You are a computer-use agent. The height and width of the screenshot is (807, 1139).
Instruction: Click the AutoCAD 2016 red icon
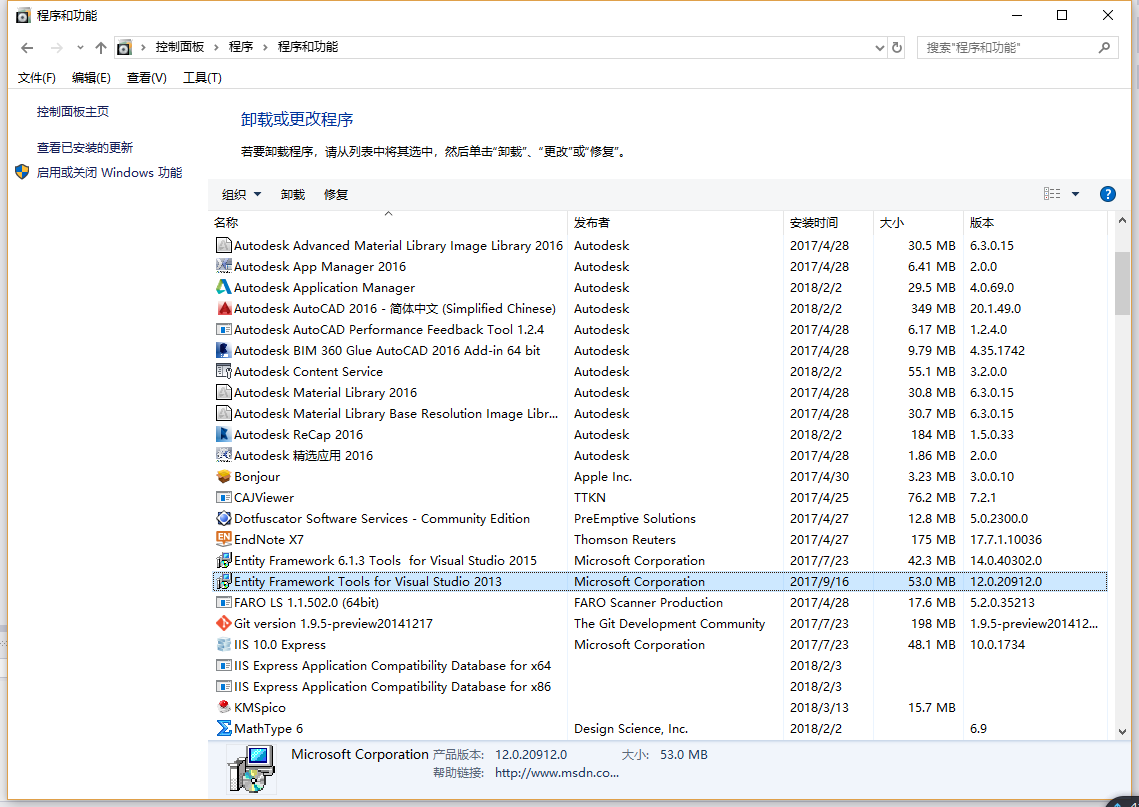tap(224, 309)
